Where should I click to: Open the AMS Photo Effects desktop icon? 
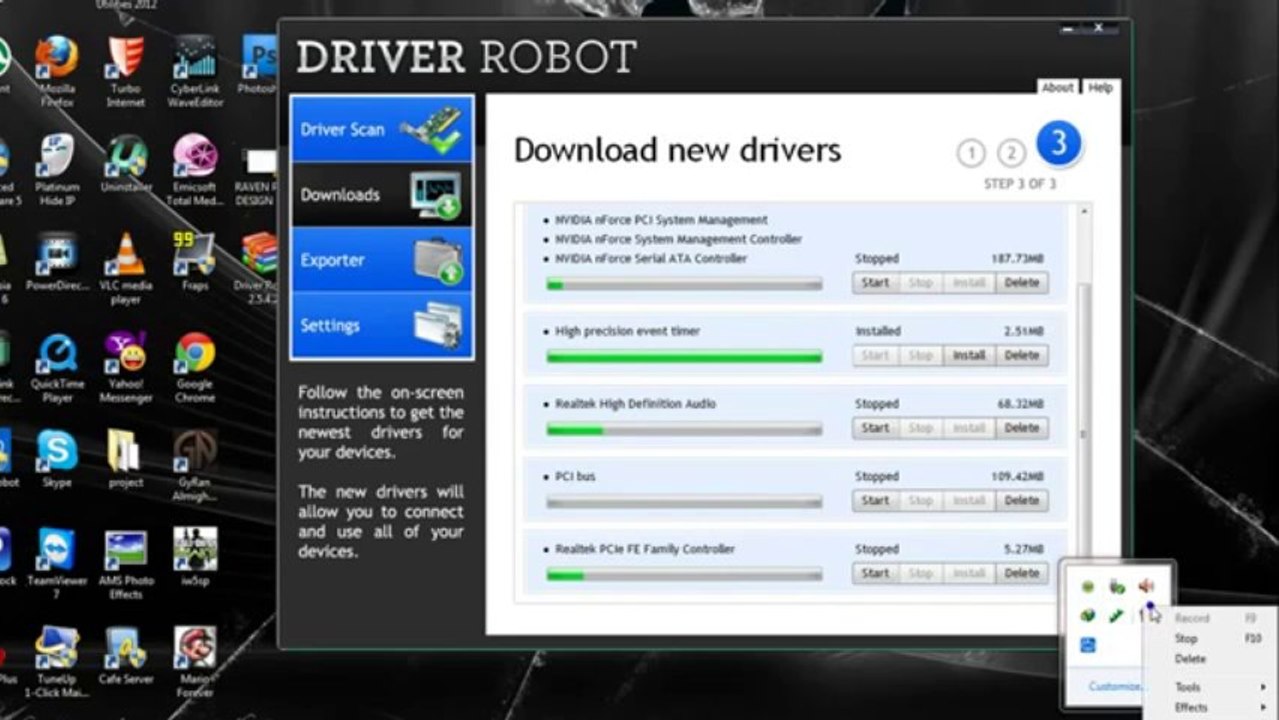(x=126, y=563)
